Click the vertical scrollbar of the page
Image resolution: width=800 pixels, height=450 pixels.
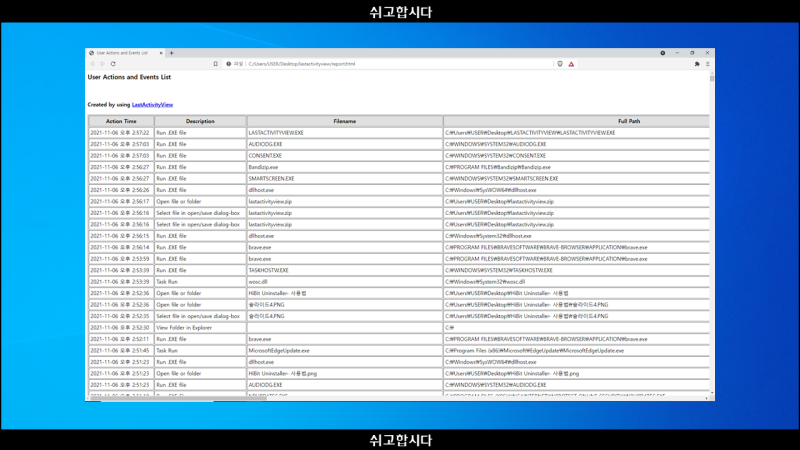click(x=712, y=234)
